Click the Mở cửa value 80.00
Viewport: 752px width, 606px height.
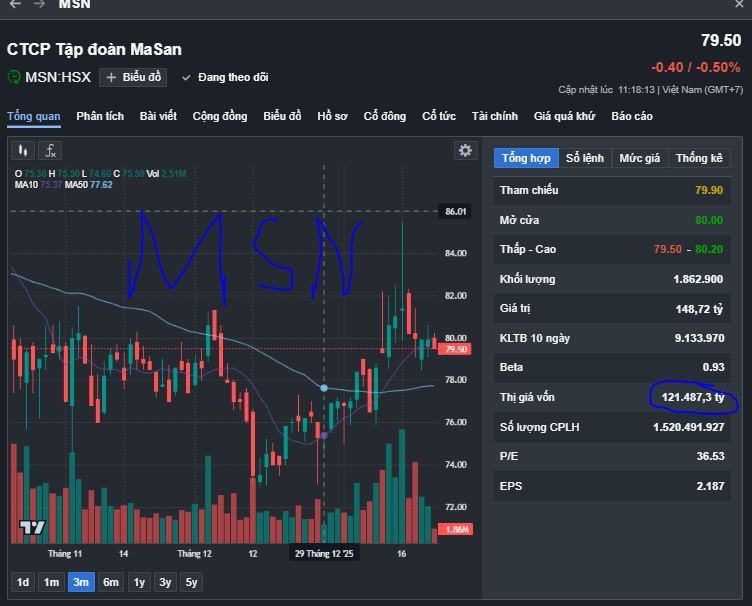click(x=709, y=220)
